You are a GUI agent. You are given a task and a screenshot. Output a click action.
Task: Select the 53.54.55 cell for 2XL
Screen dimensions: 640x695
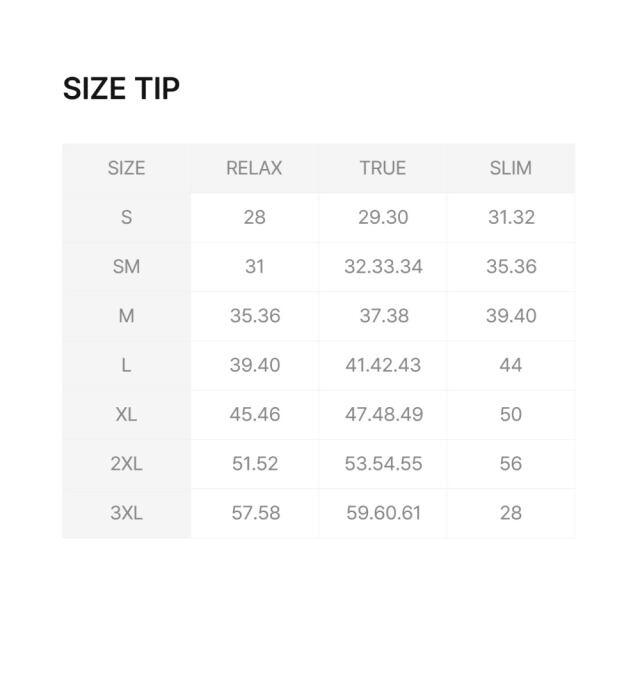[x=383, y=464]
